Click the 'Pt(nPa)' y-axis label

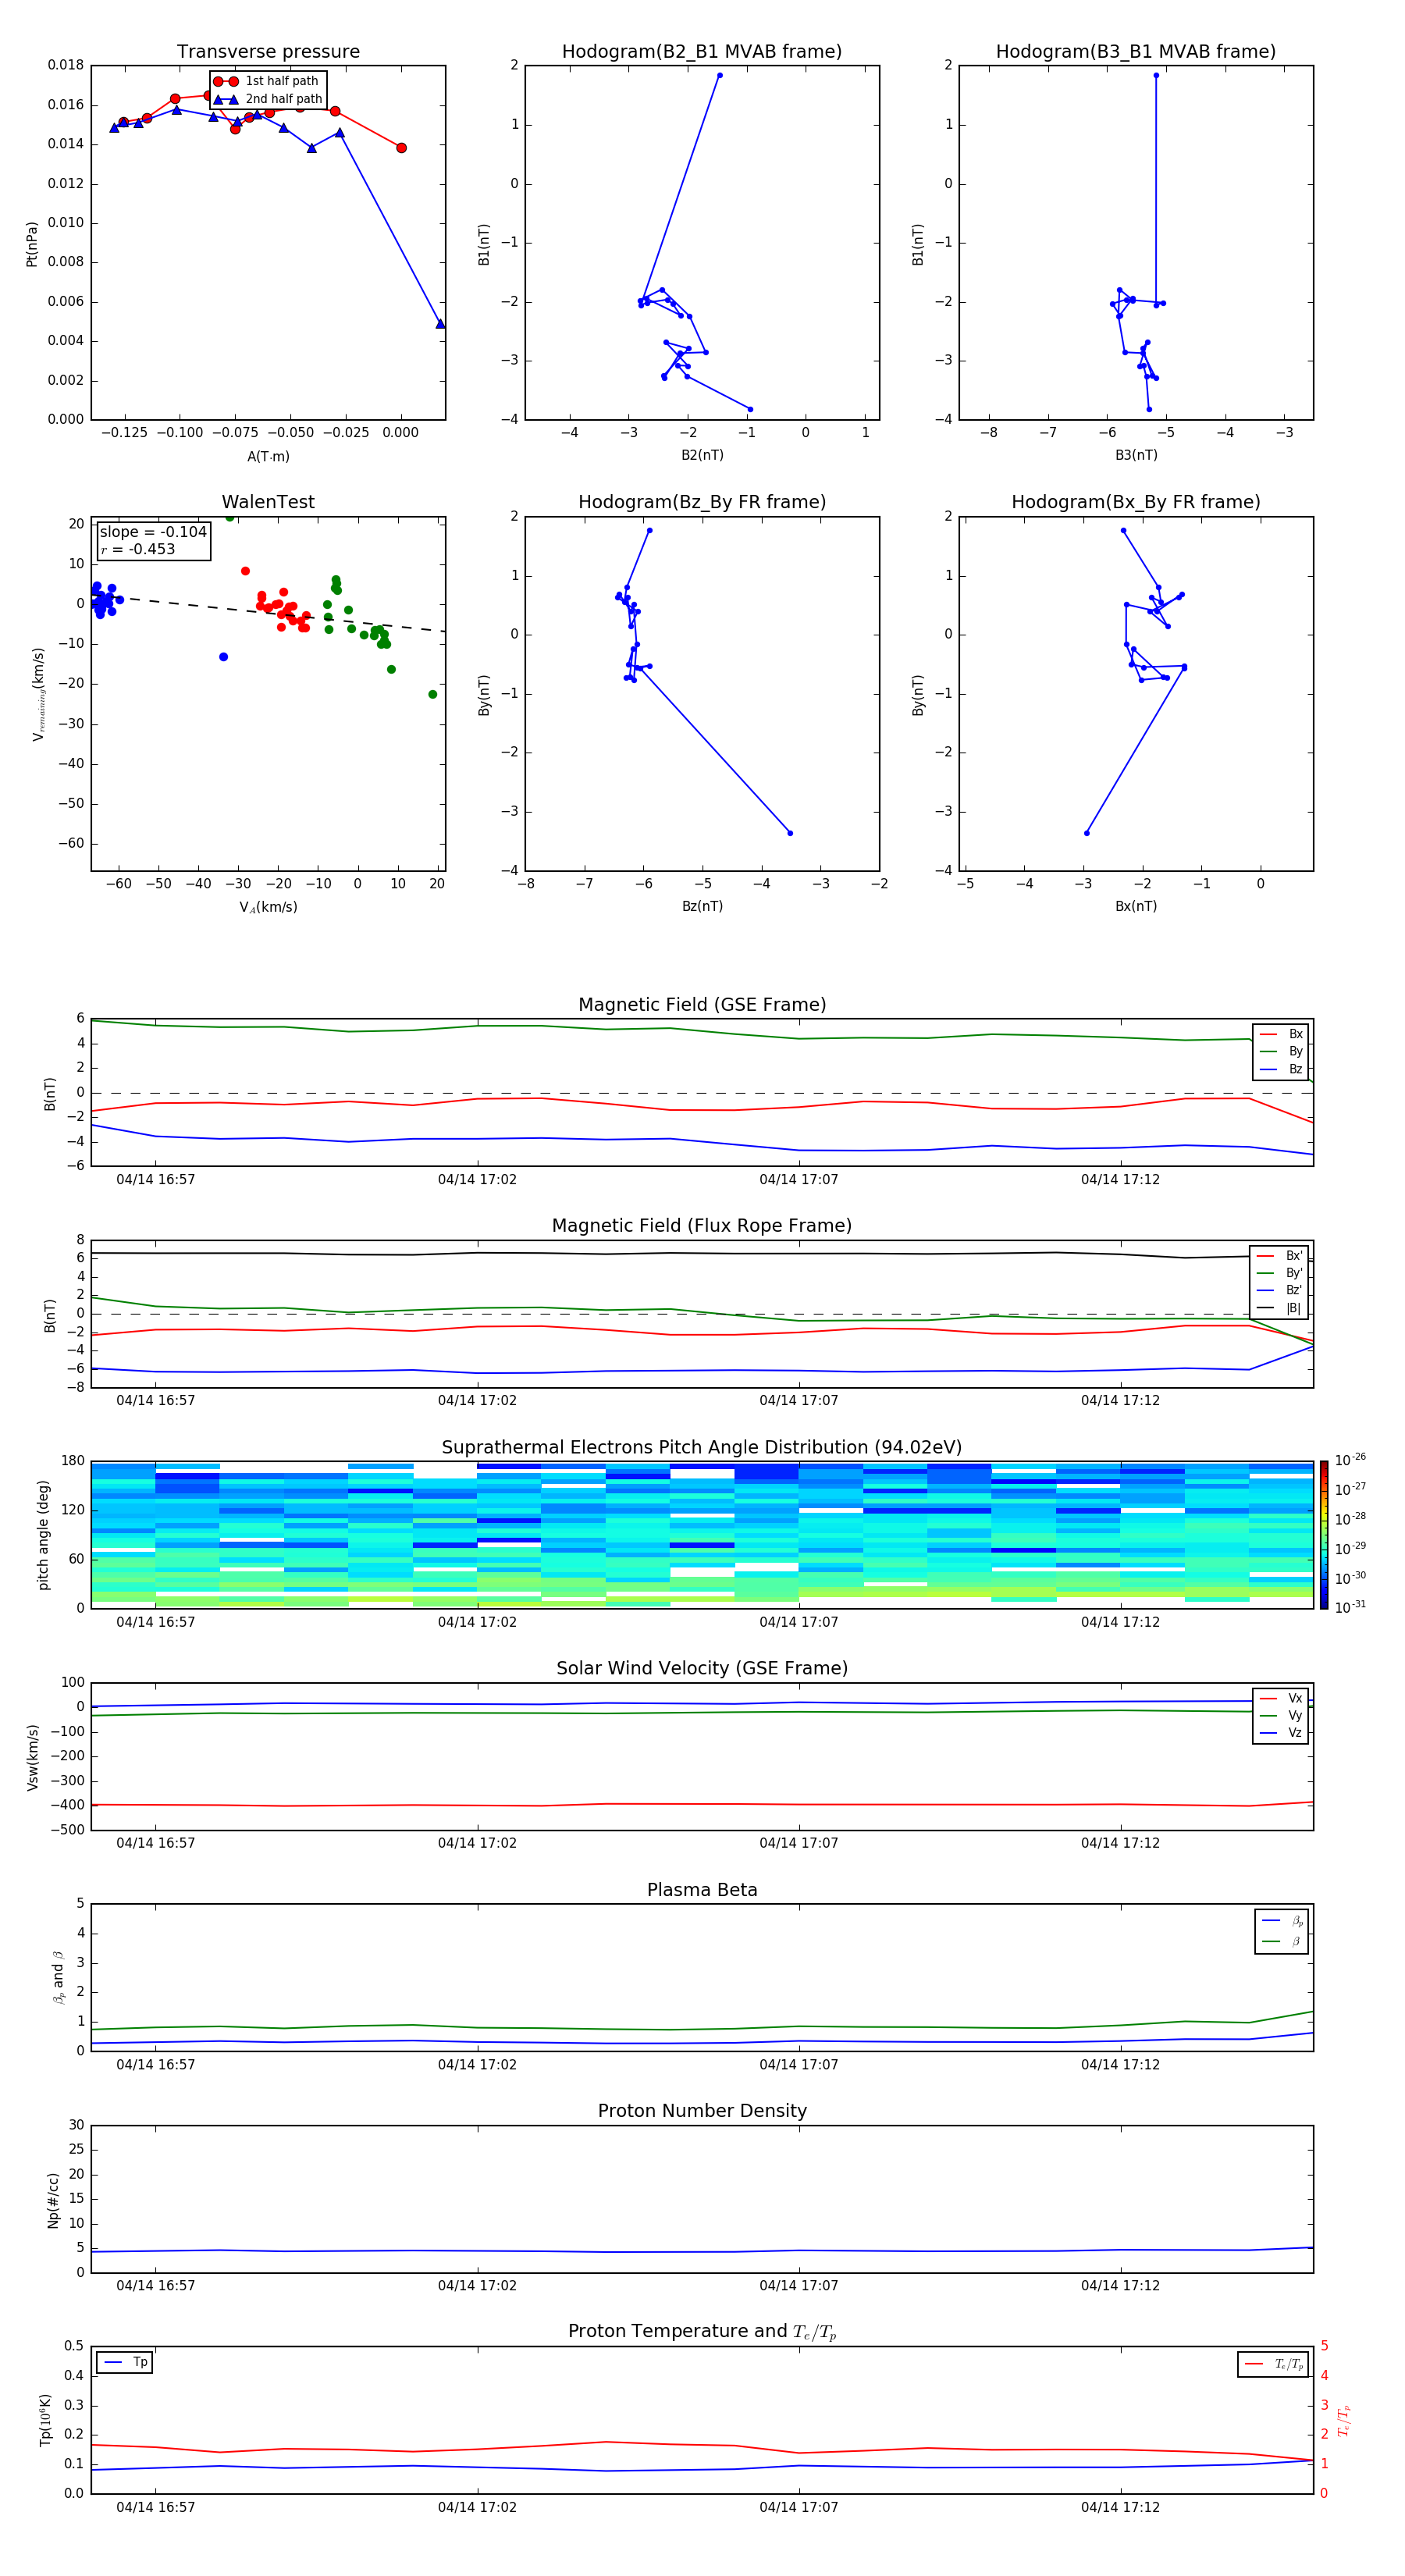click(31, 243)
